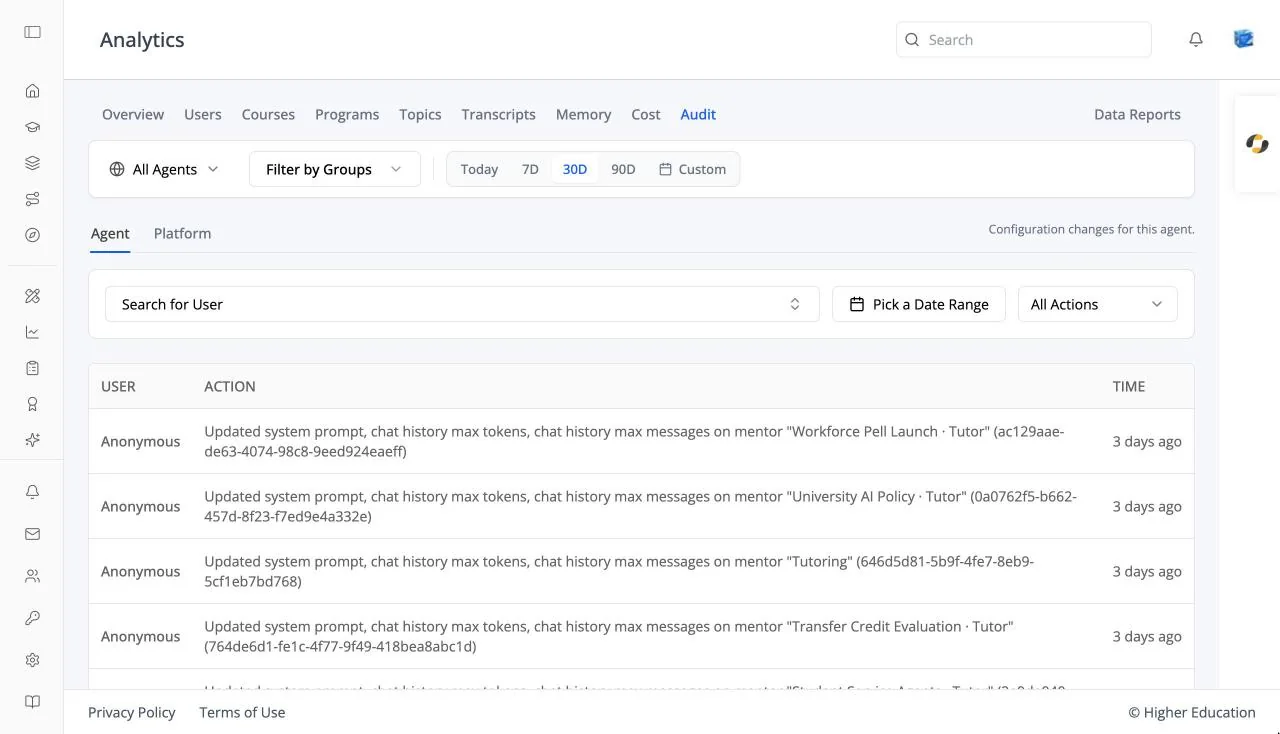
Task: Open the clipboard list icon in sidebar
Action: 32,368
